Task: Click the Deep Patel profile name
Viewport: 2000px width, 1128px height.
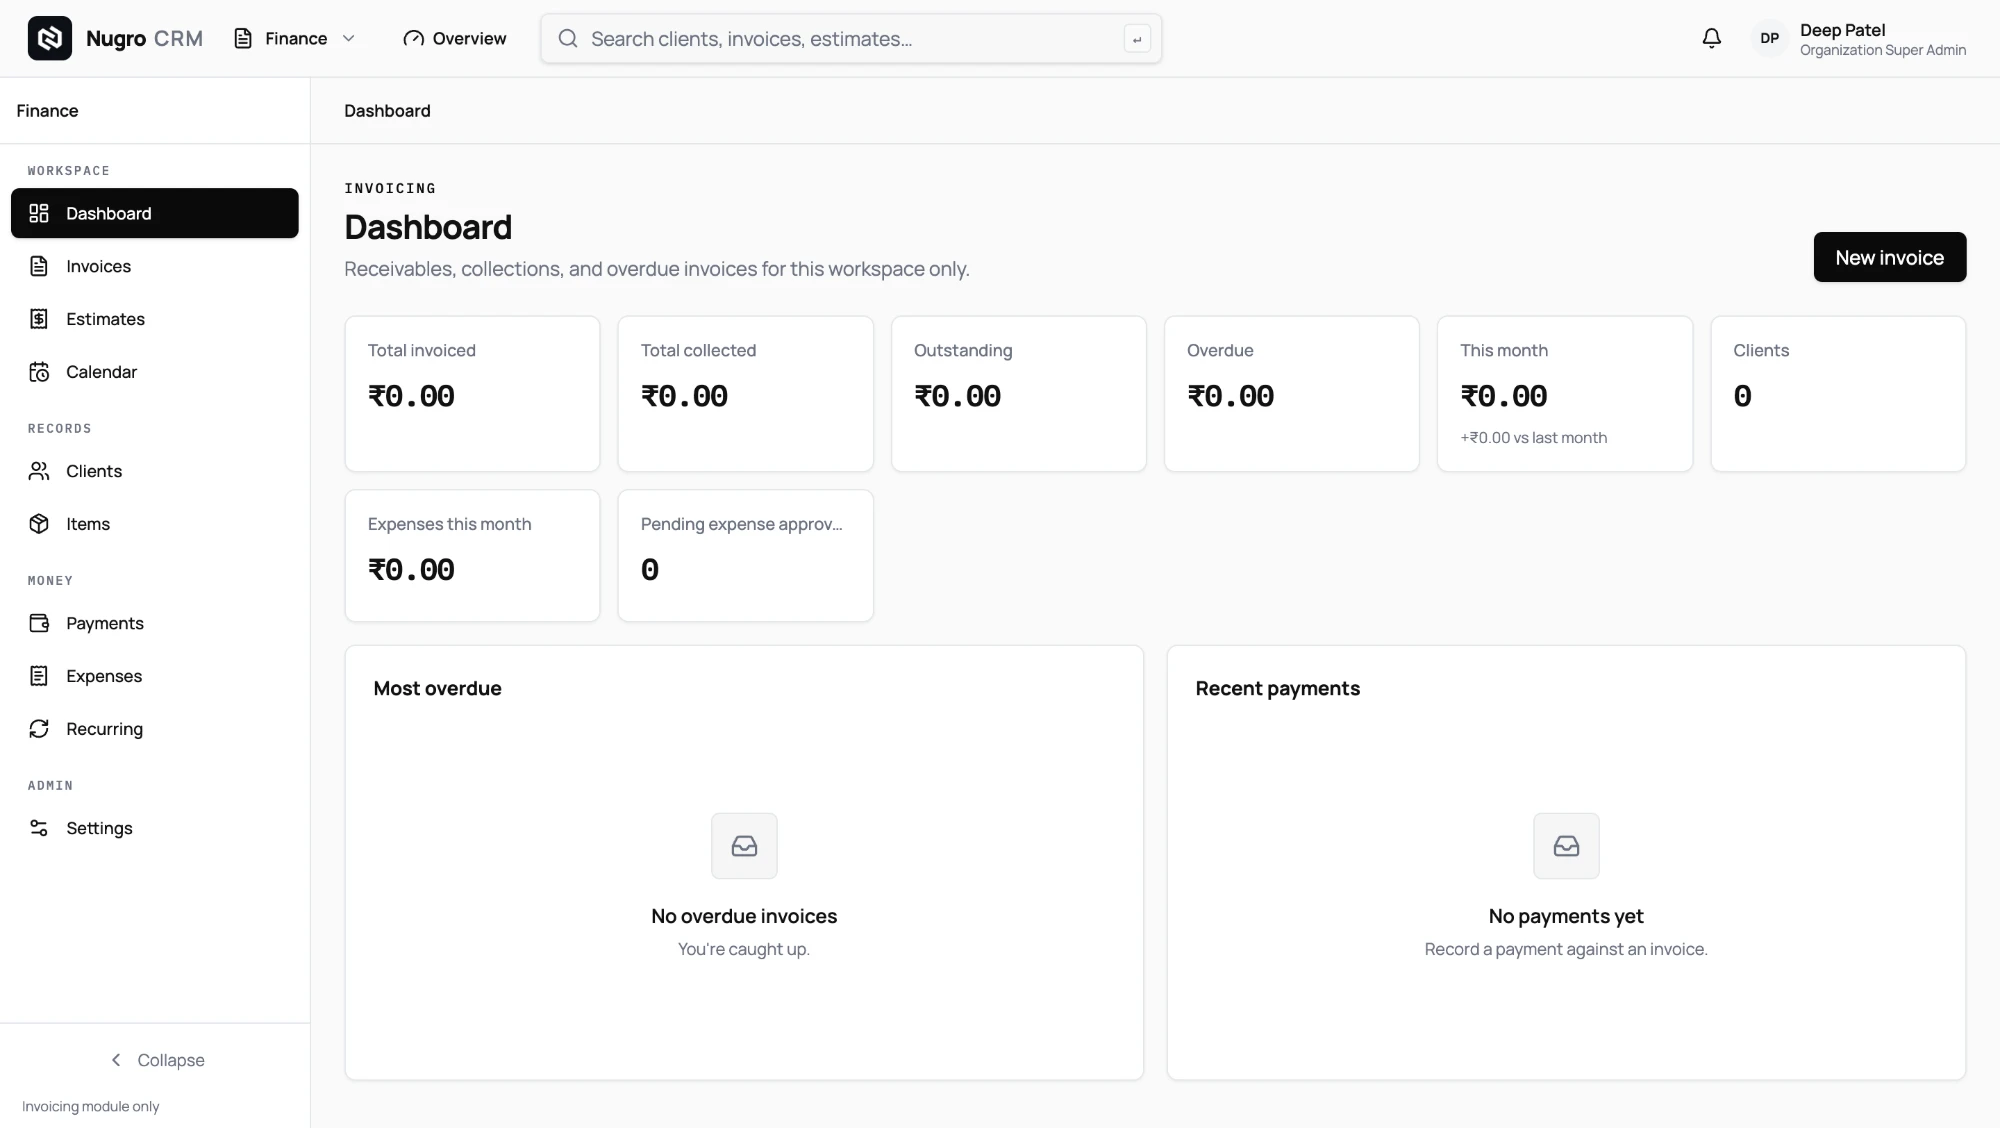Action: coord(1842,30)
